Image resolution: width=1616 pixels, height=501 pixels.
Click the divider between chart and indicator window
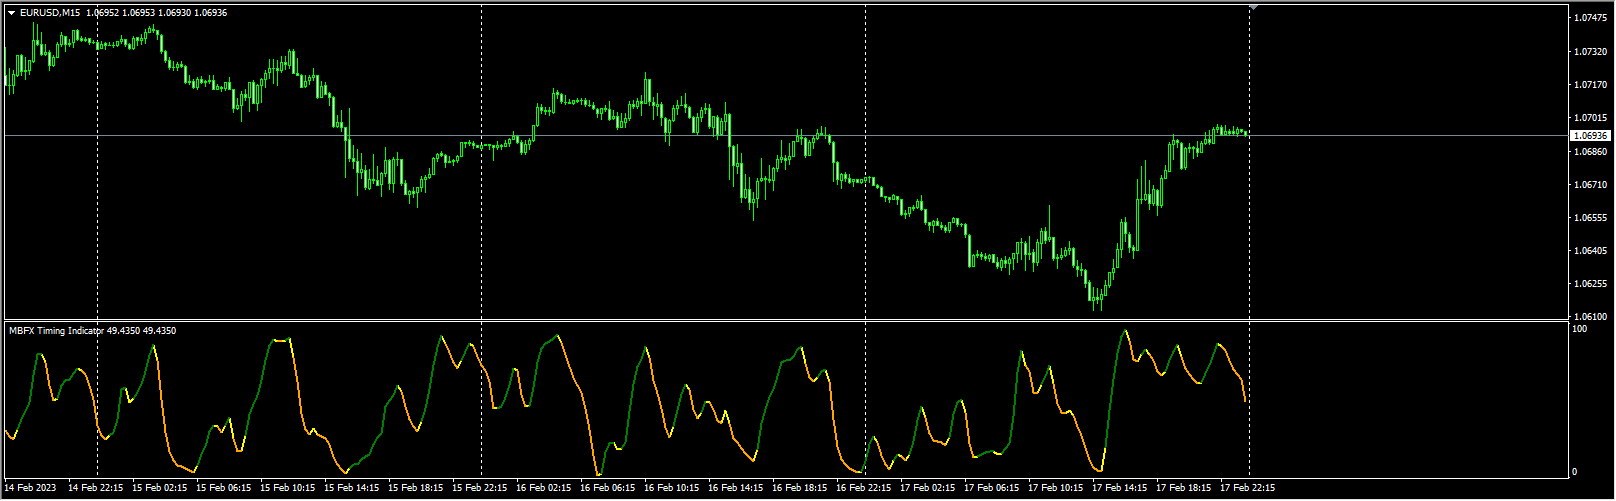[x=780, y=320]
